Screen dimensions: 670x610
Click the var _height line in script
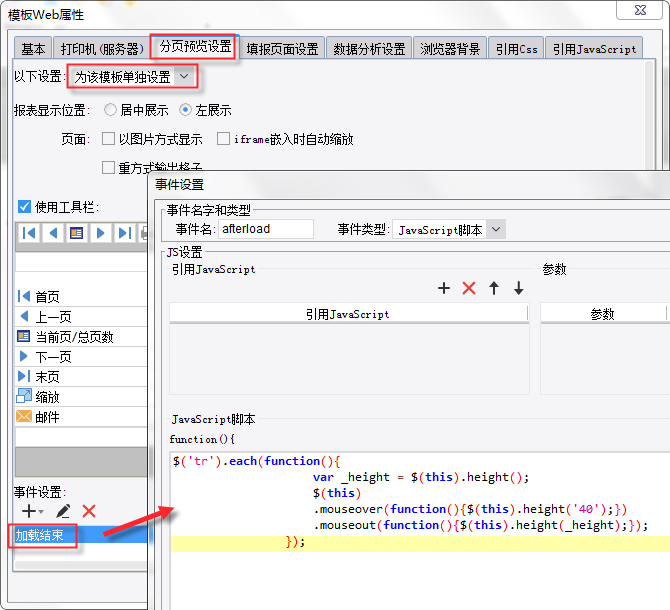[421, 477]
